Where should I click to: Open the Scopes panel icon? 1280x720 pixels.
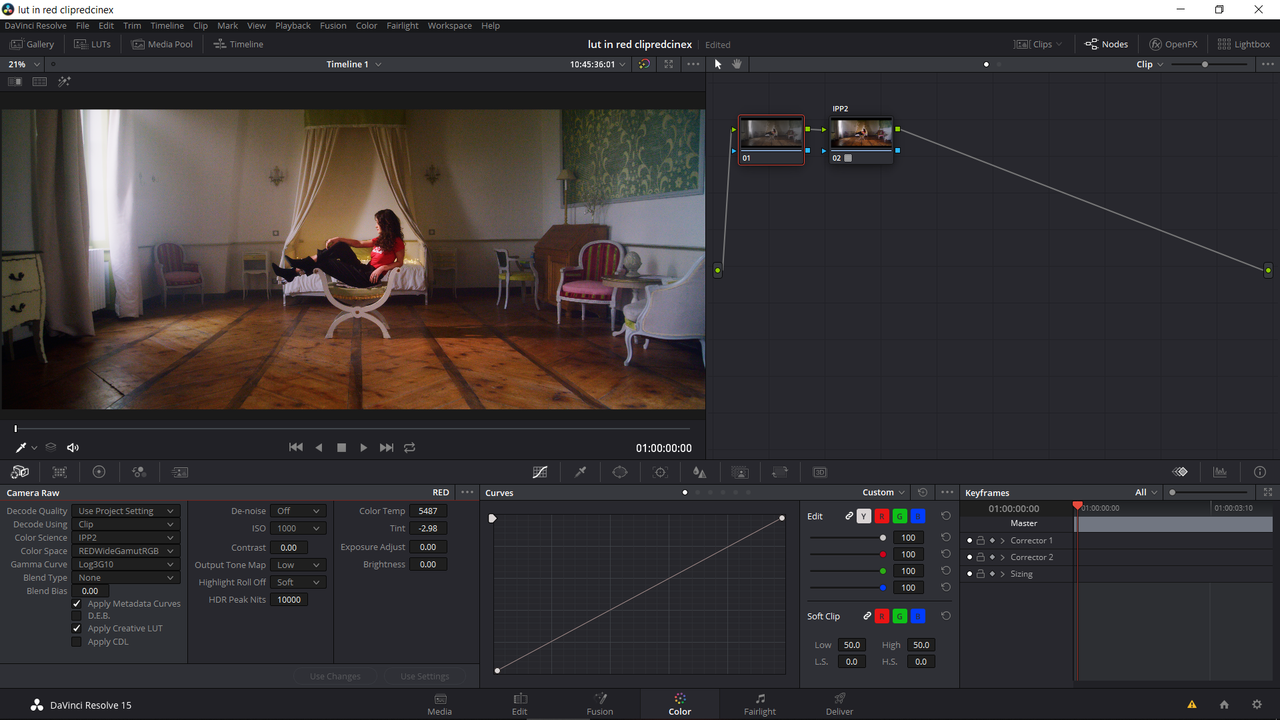click(x=1220, y=472)
